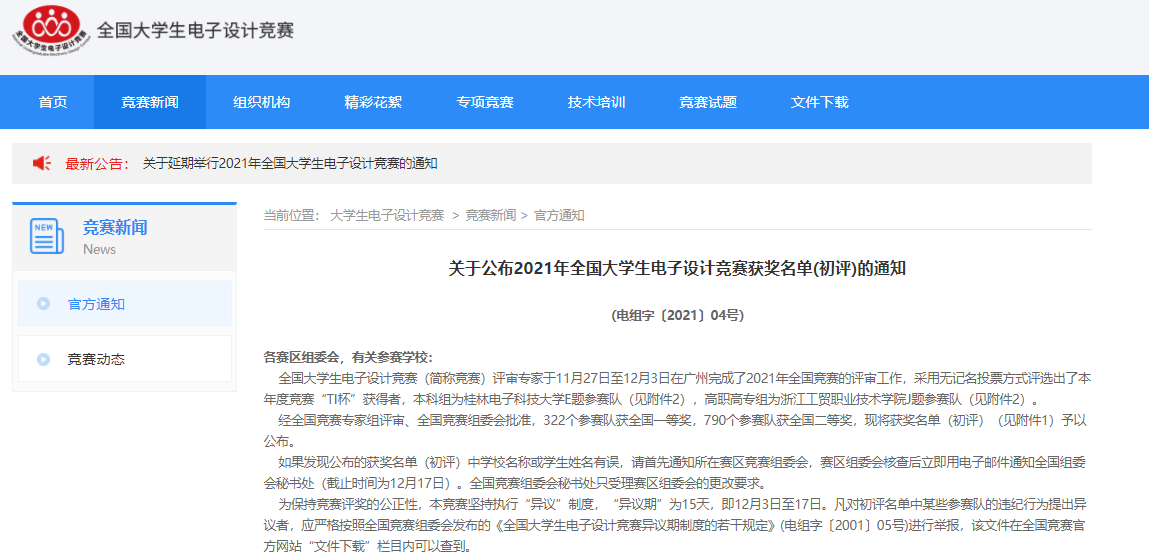Select 官方通知 in the left sidebar

tap(96, 304)
